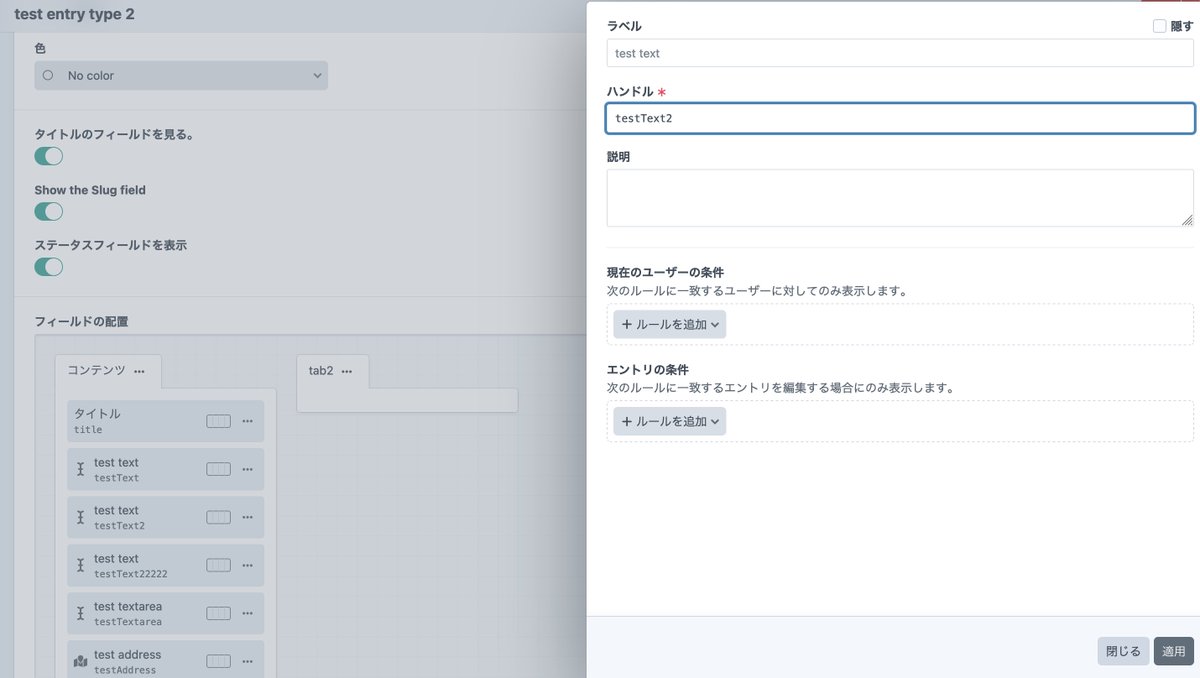
Task: Click width indicator on testText2 field
Action: coord(218,517)
